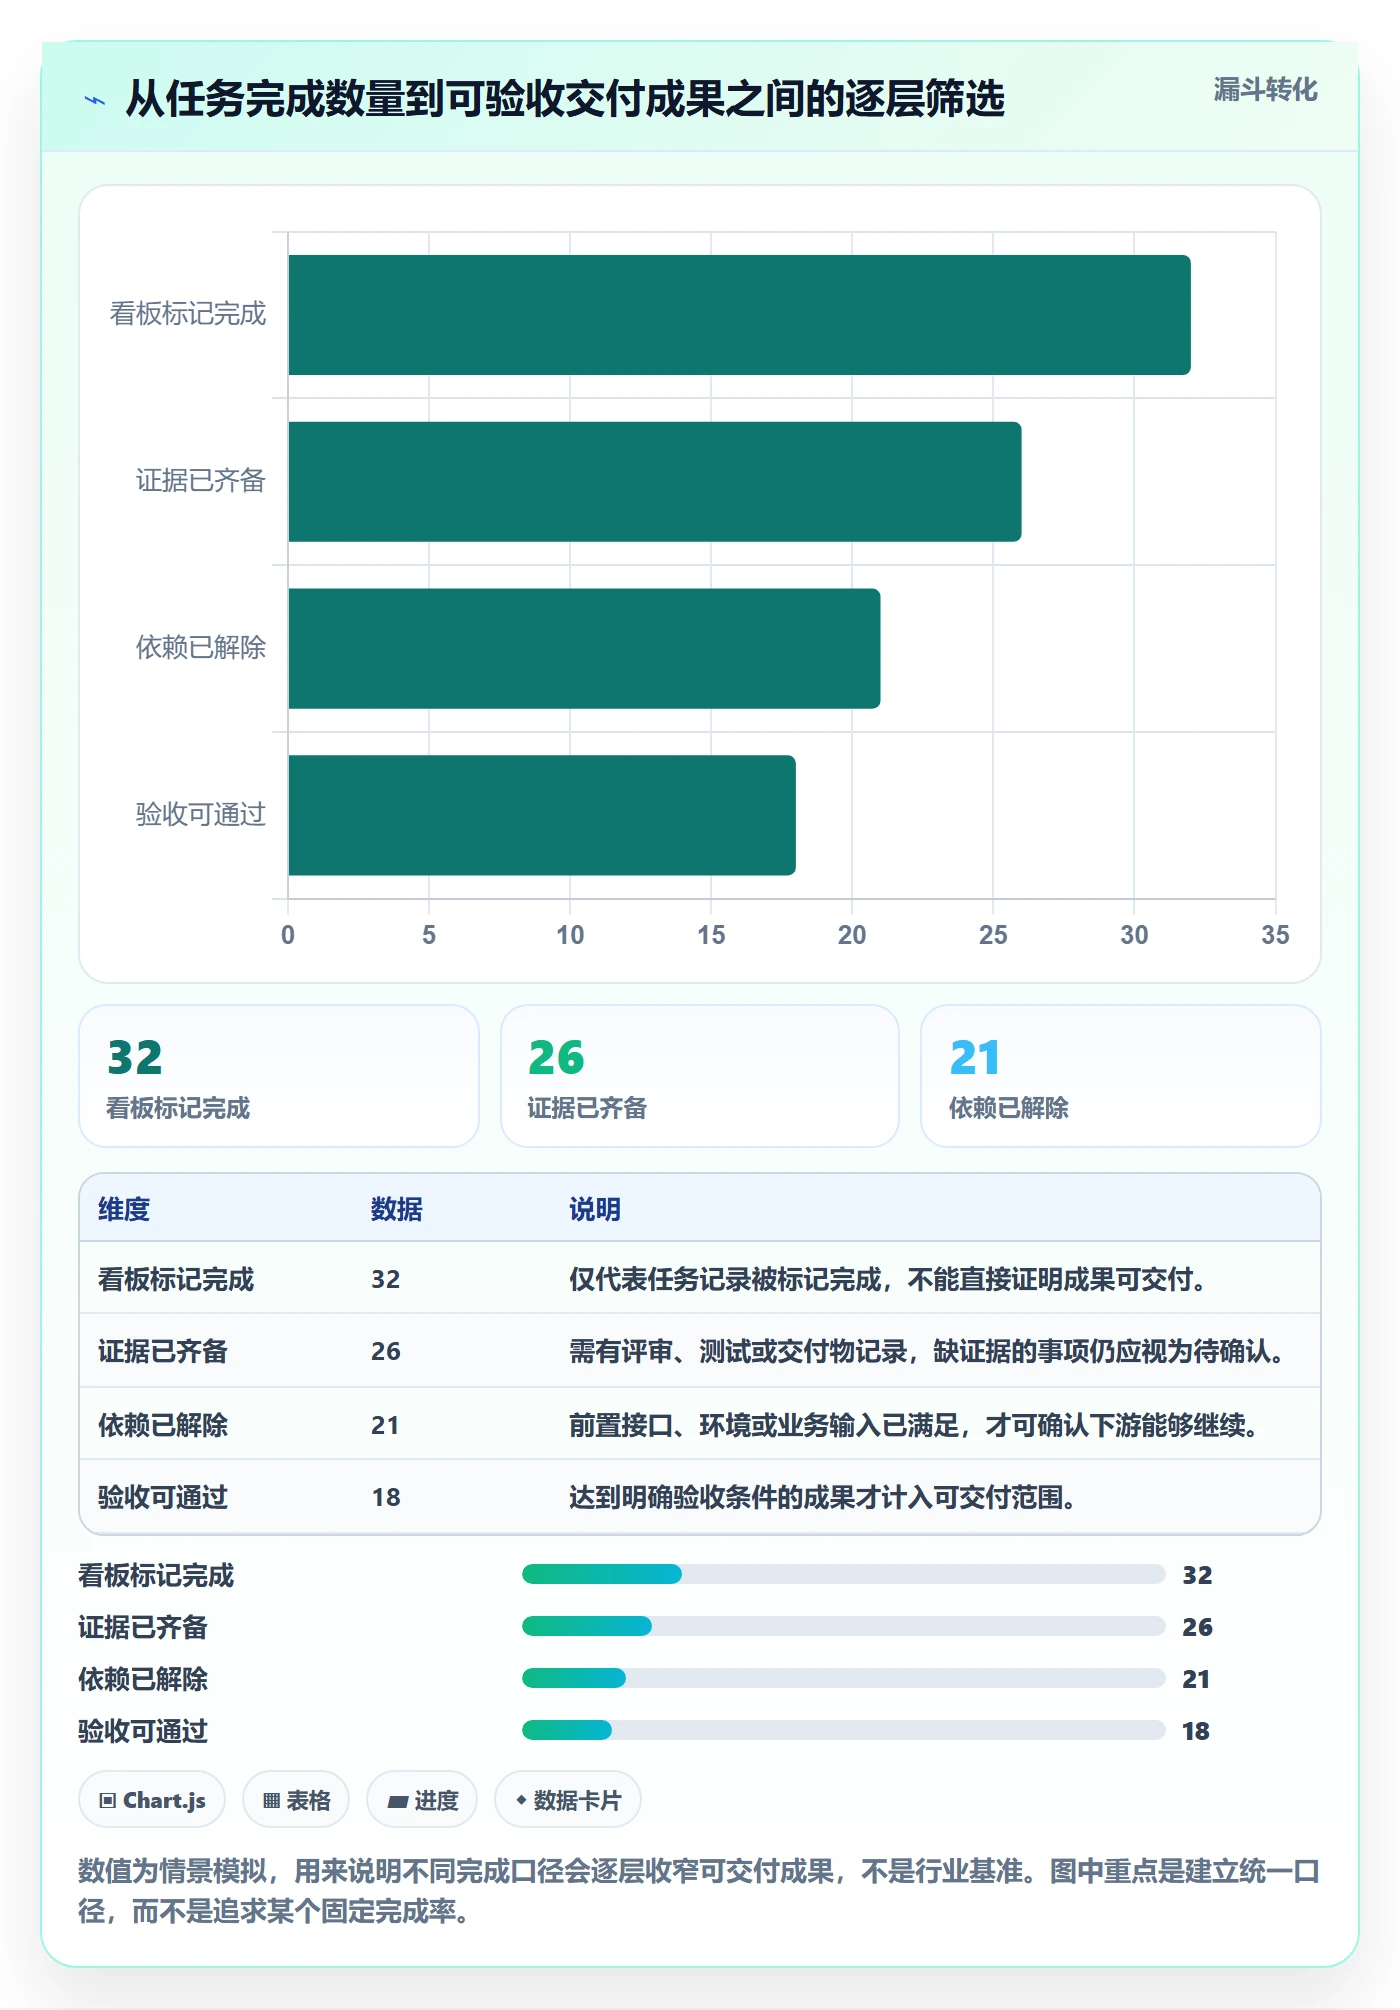Click the 维度 column header
Image resolution: width=1400 pixels, height=2010 pixels.
124,1209
